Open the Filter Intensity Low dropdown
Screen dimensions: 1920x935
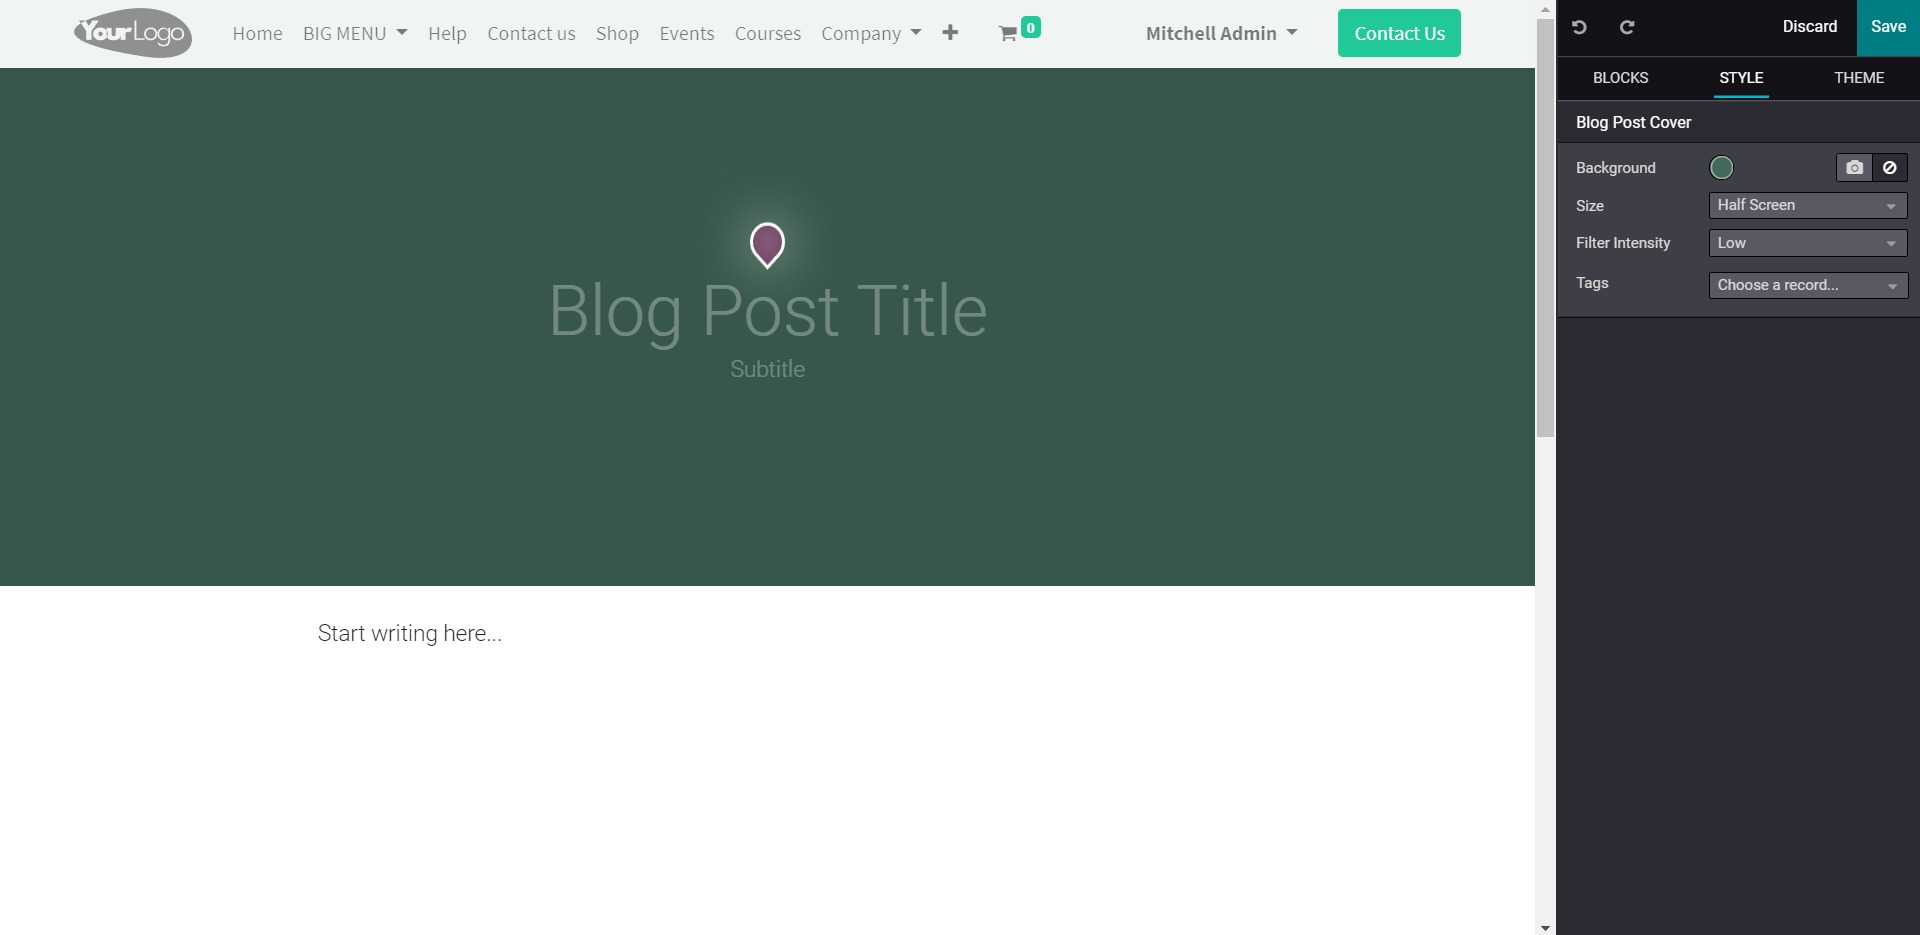1808,243
